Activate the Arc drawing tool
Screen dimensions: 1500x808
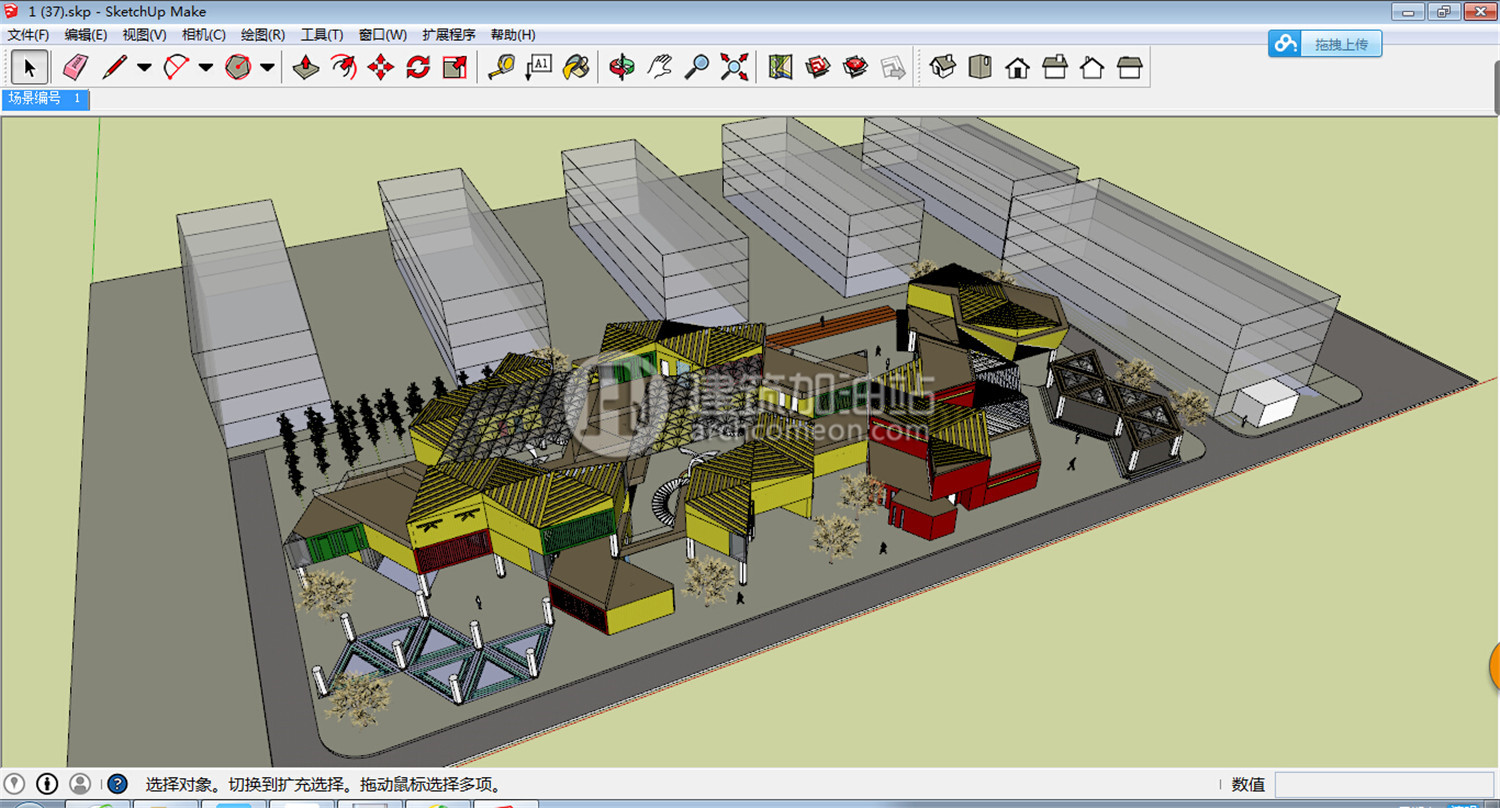177,67
